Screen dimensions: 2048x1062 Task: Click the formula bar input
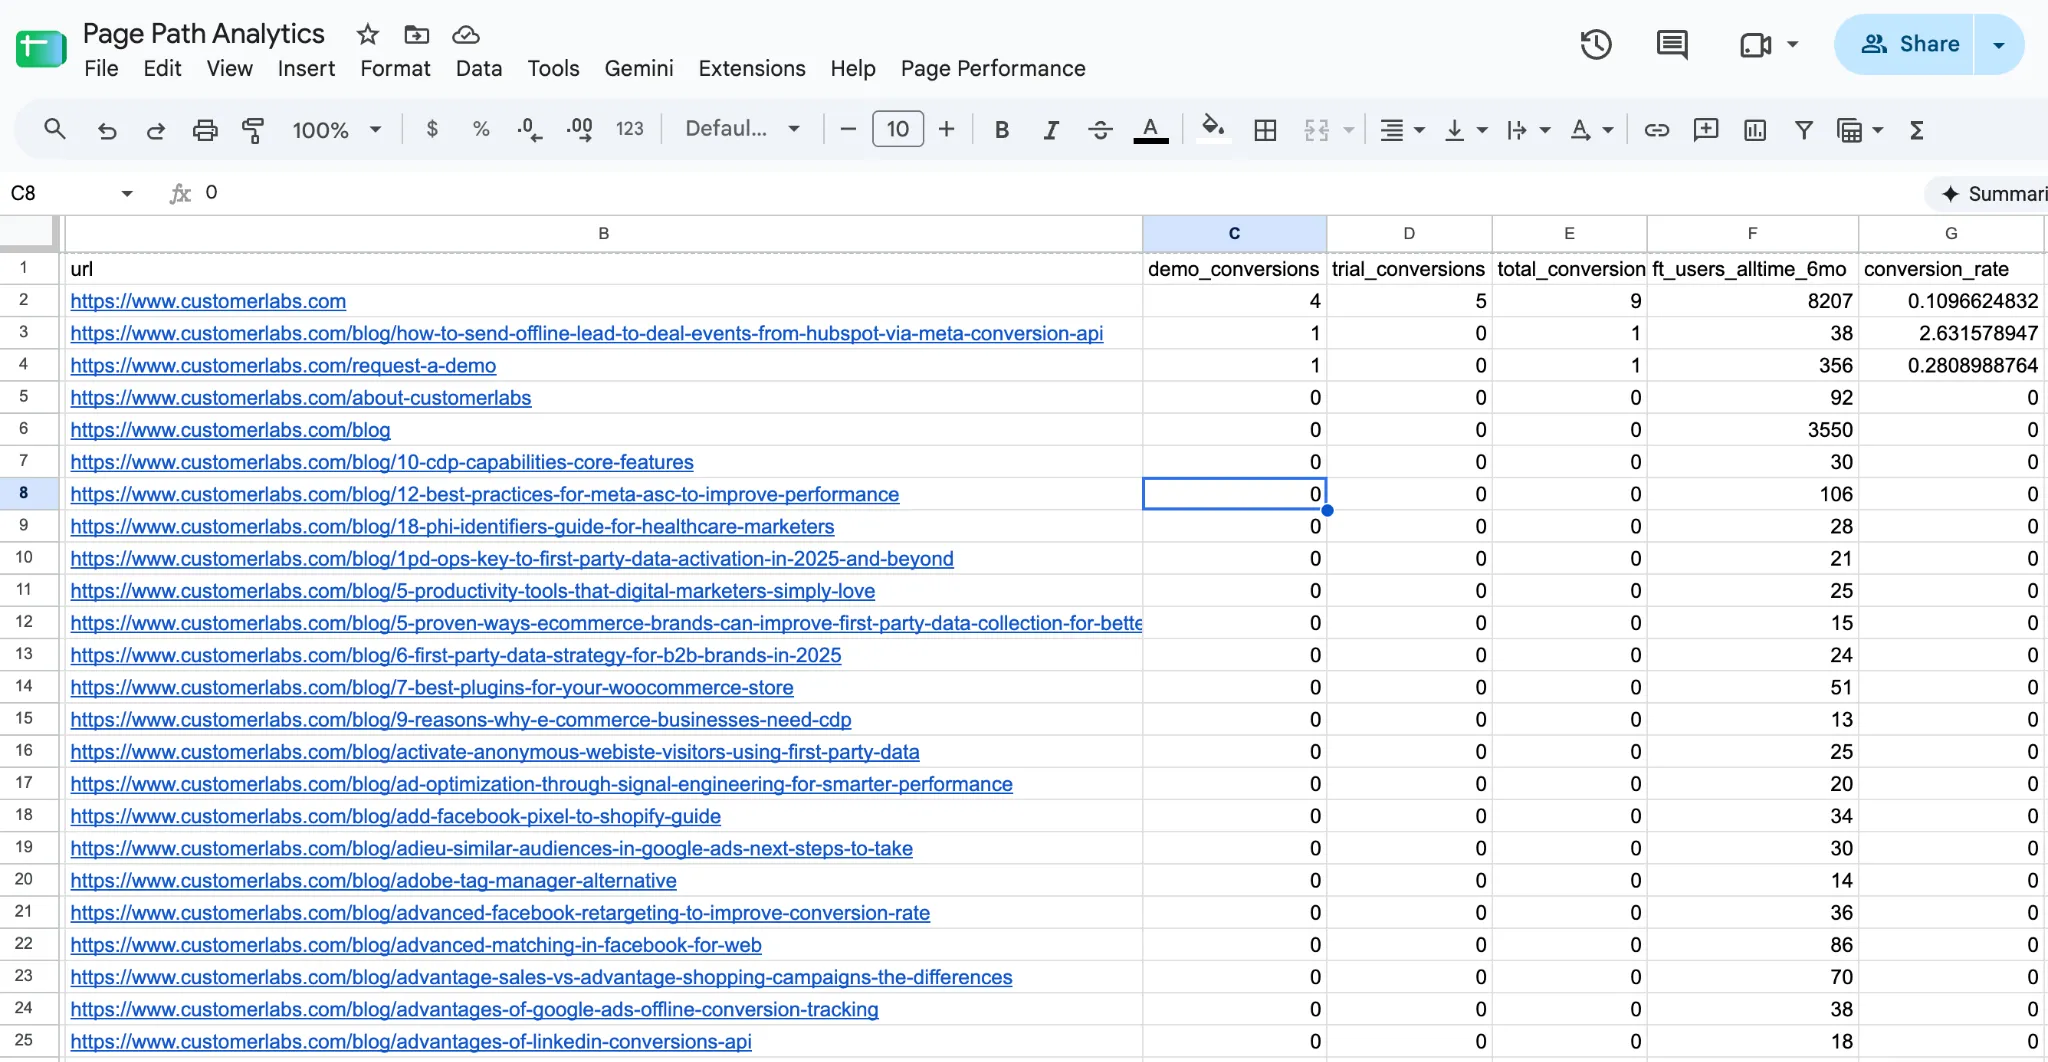[x=1060, y=193]
